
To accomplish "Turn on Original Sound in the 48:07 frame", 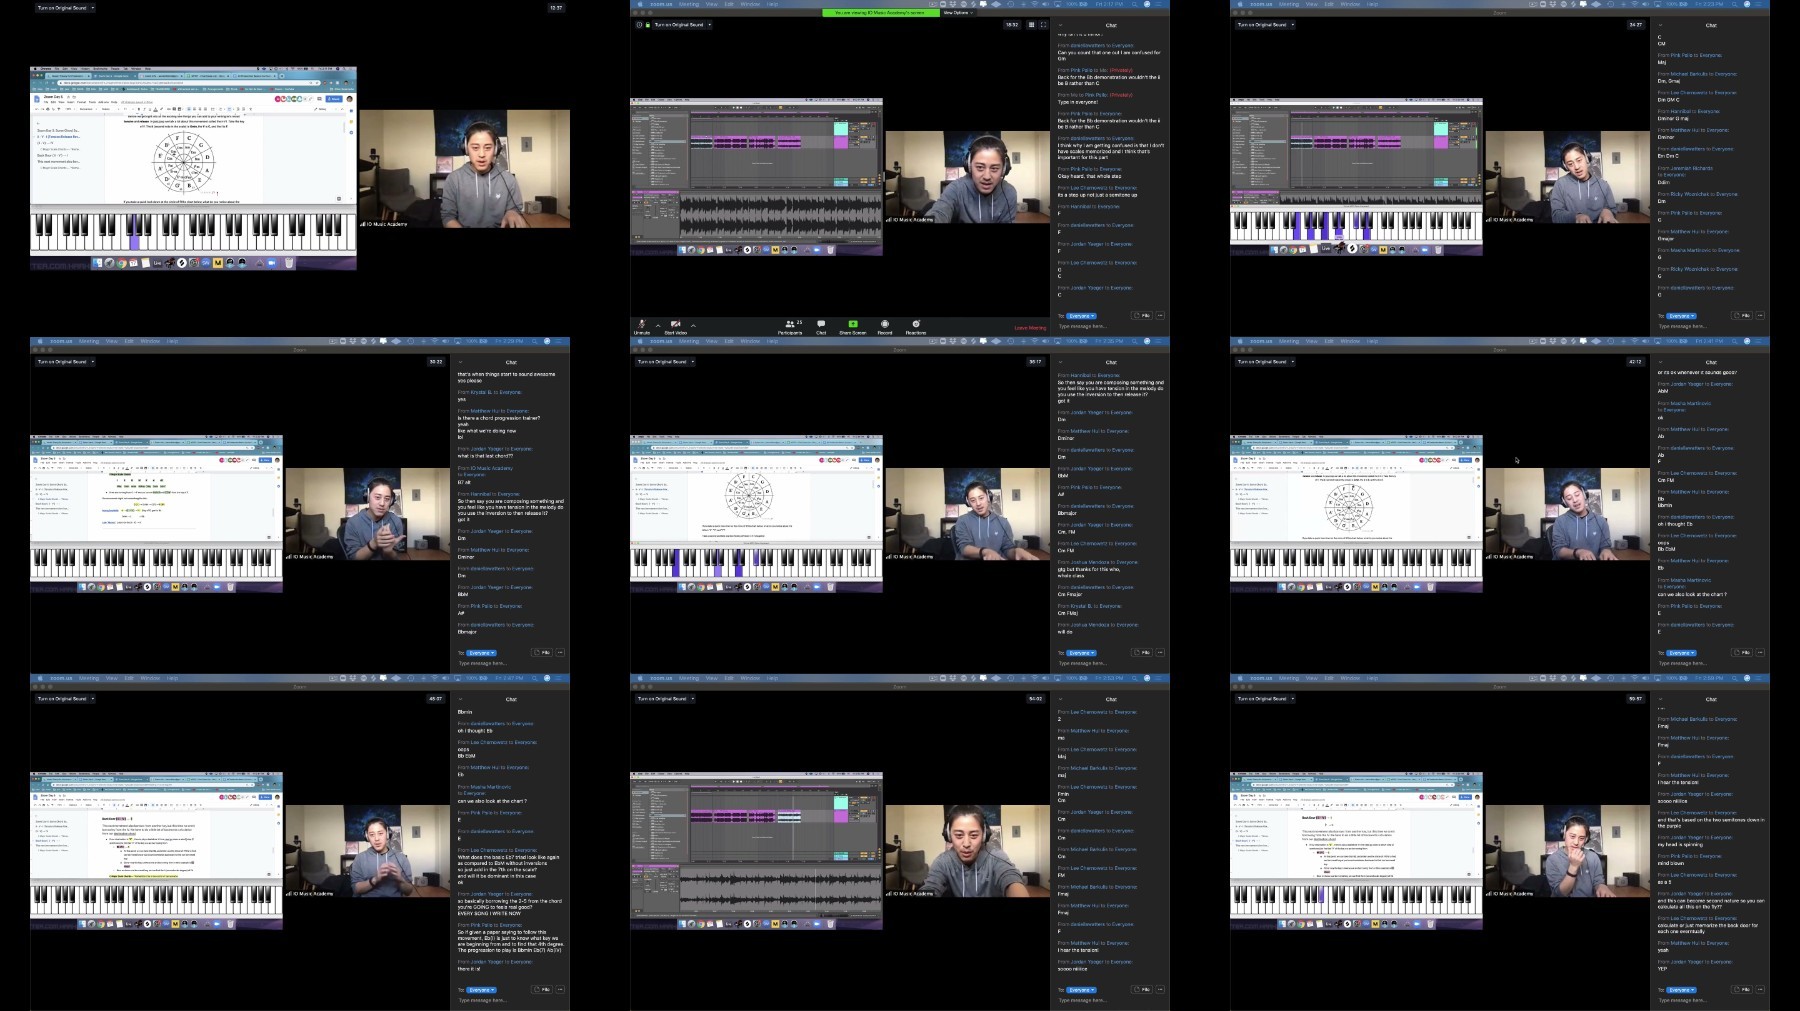I will (x=62, y=699).
